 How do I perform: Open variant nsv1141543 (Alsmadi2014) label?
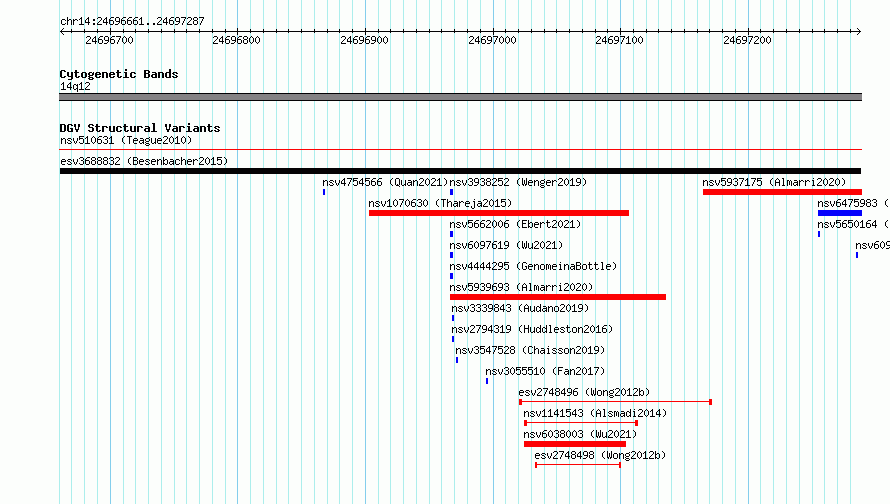[595, 413]
